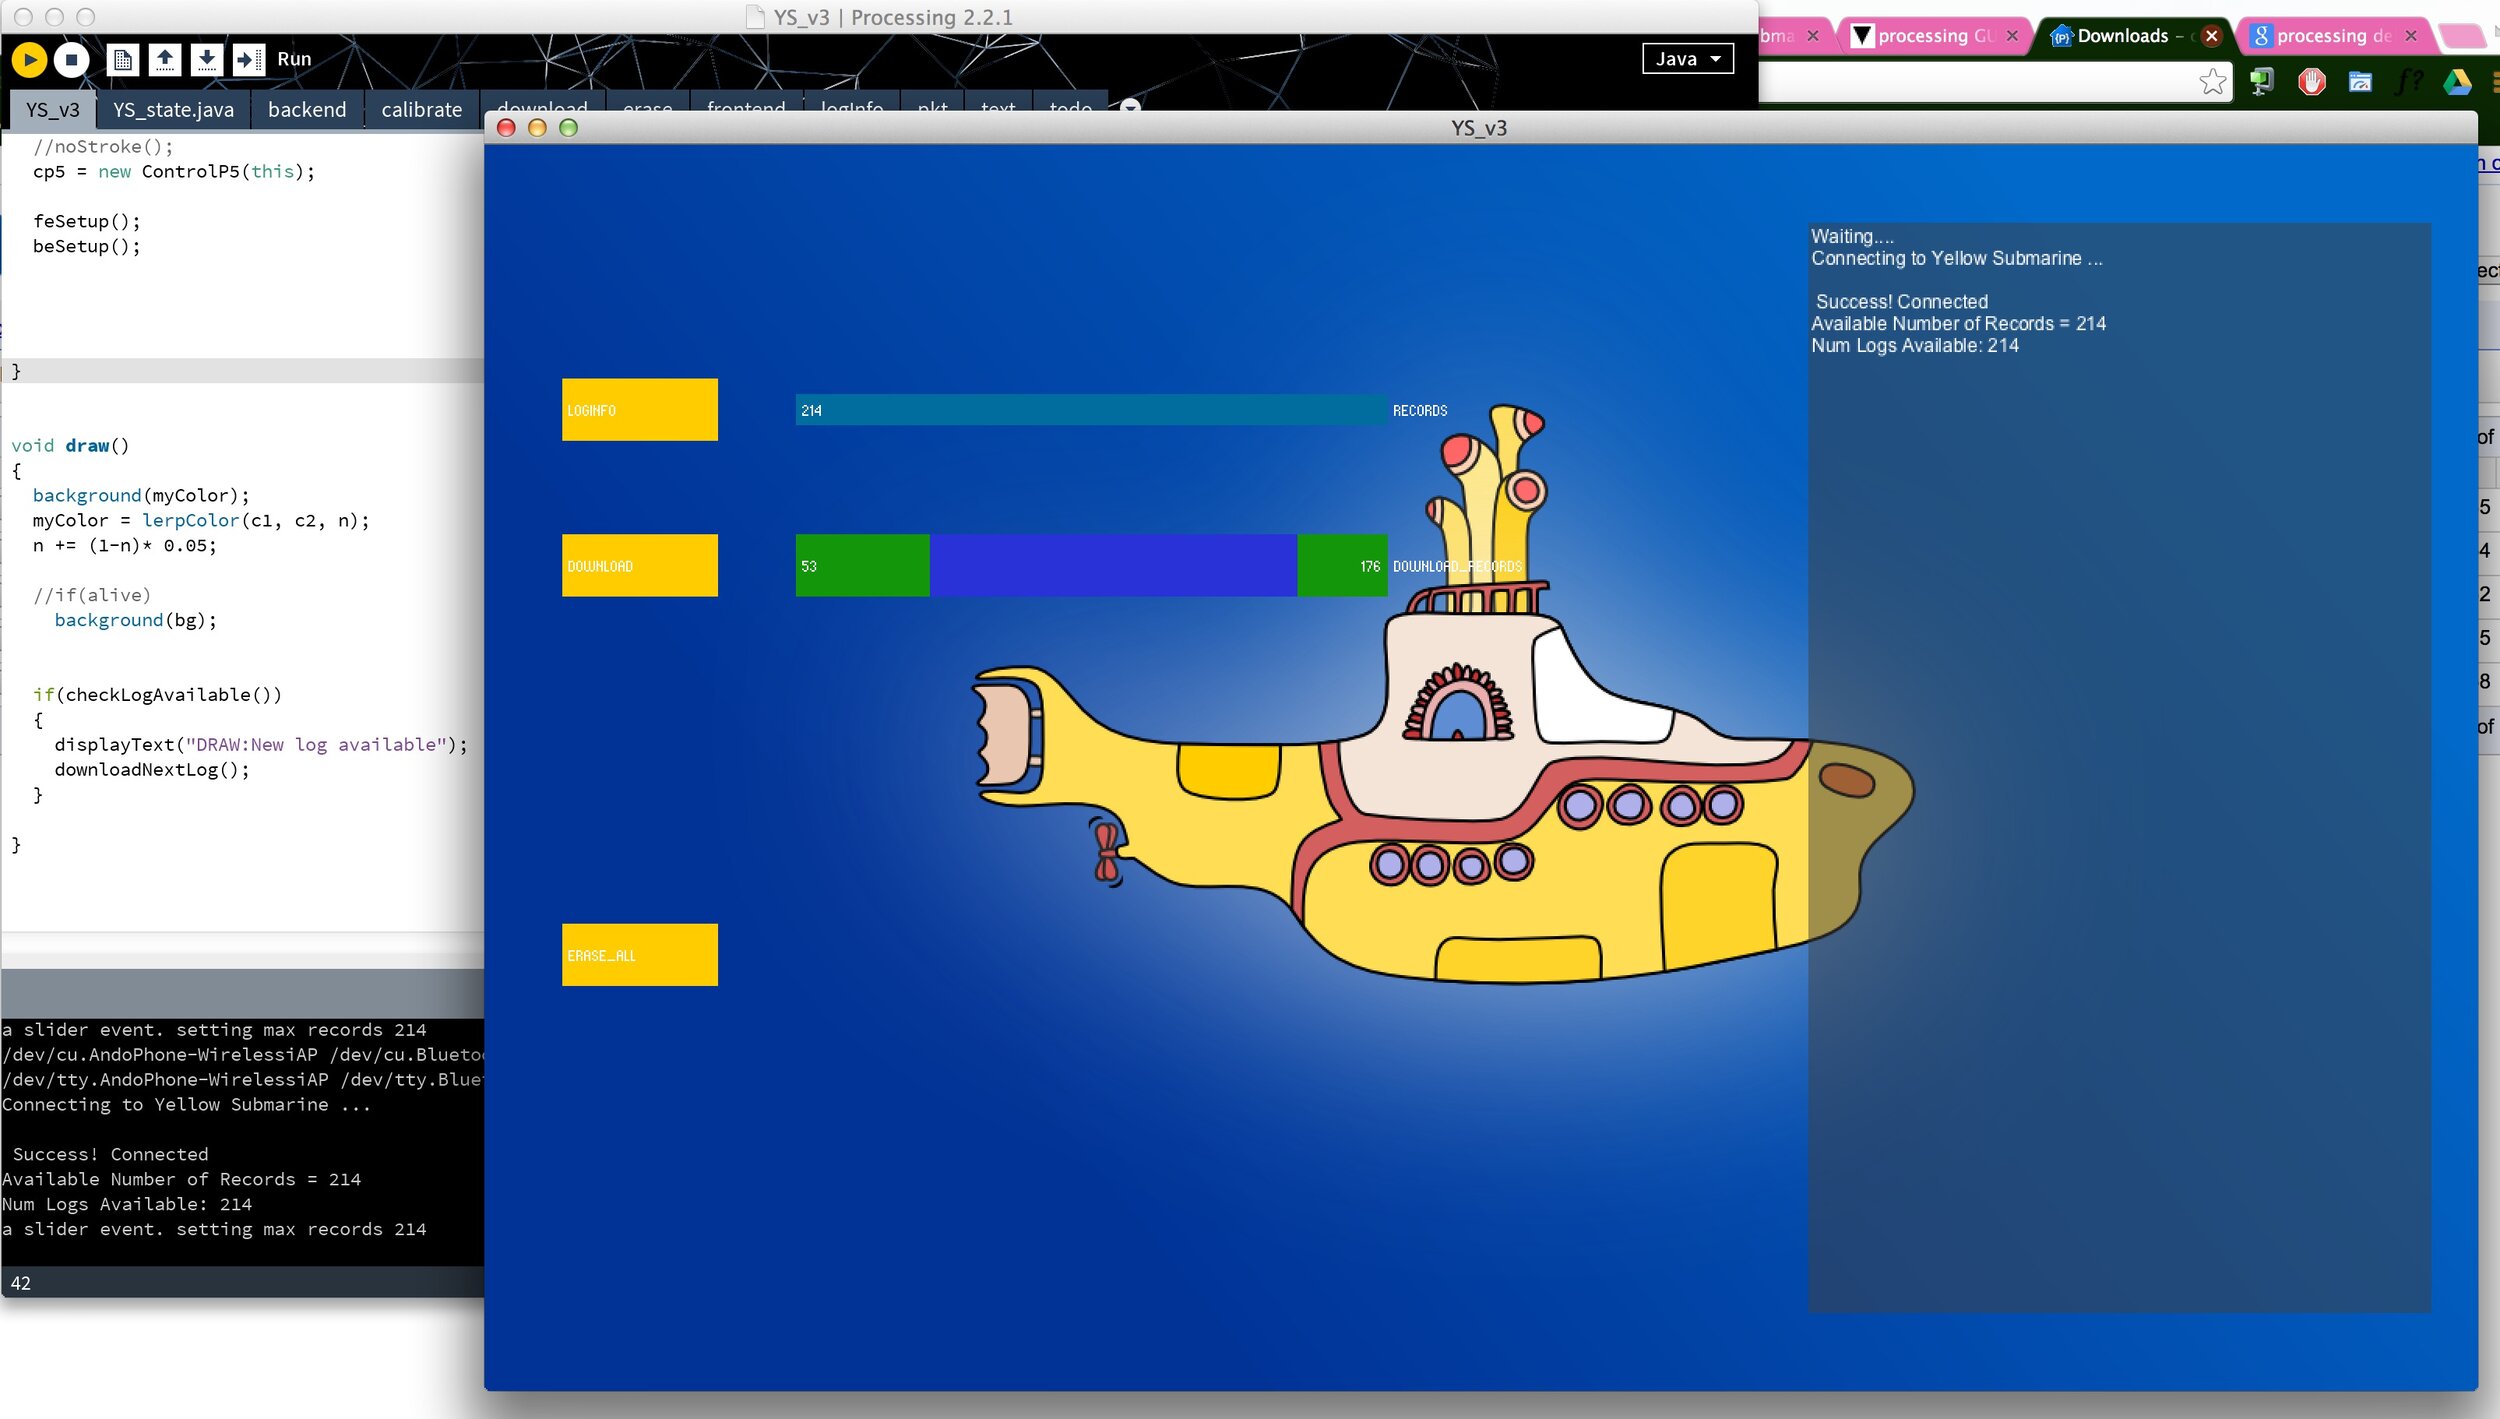The width and height of the screenshot is (2500, 1419).
Task: Click line number 42 in status bar
Action: click(21, 1283)
